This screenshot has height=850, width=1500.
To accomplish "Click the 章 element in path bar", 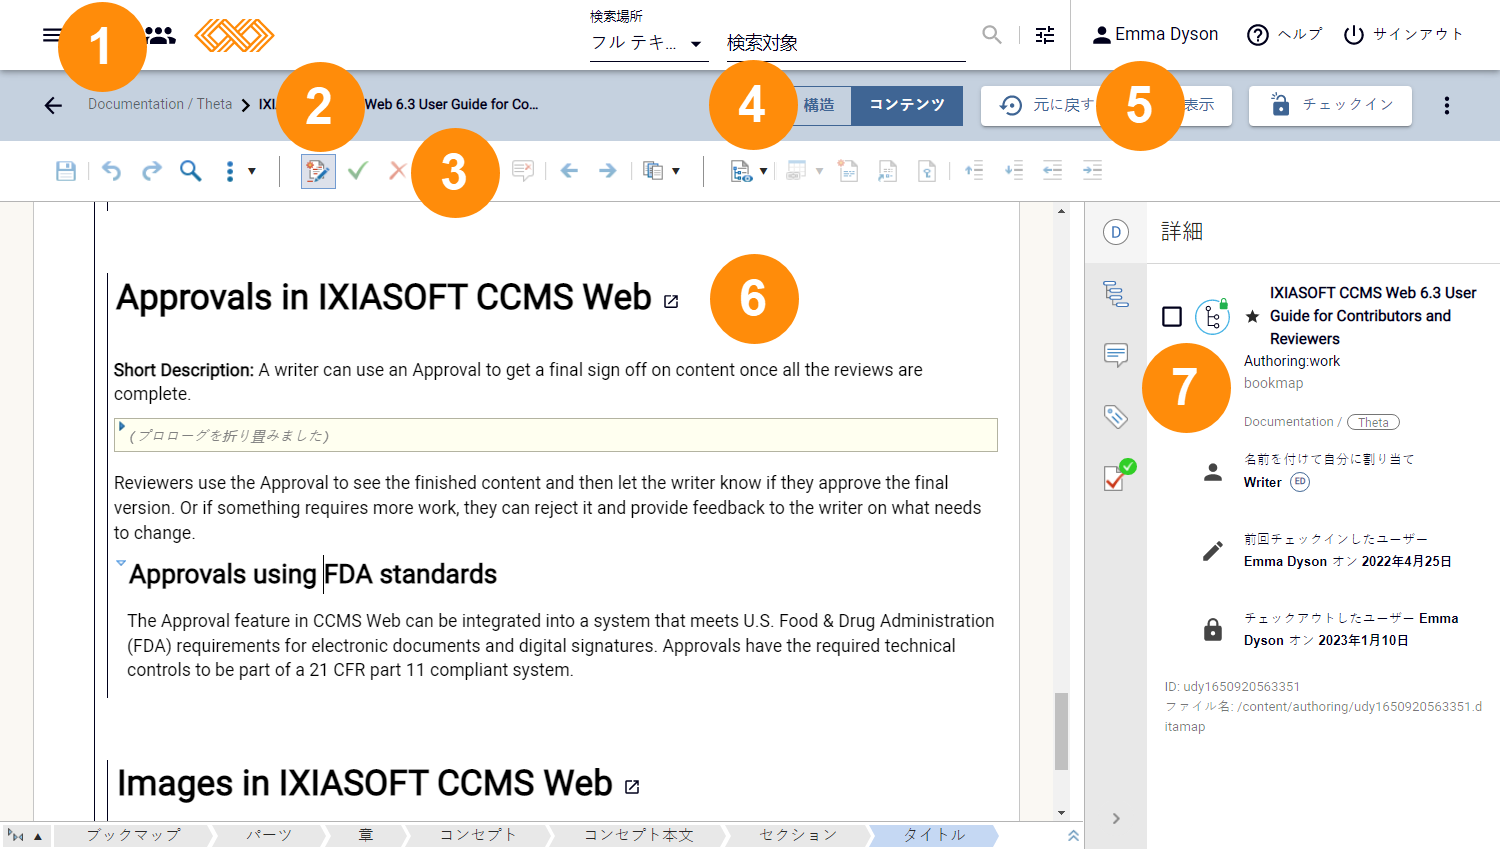I will tap(366, 835).
